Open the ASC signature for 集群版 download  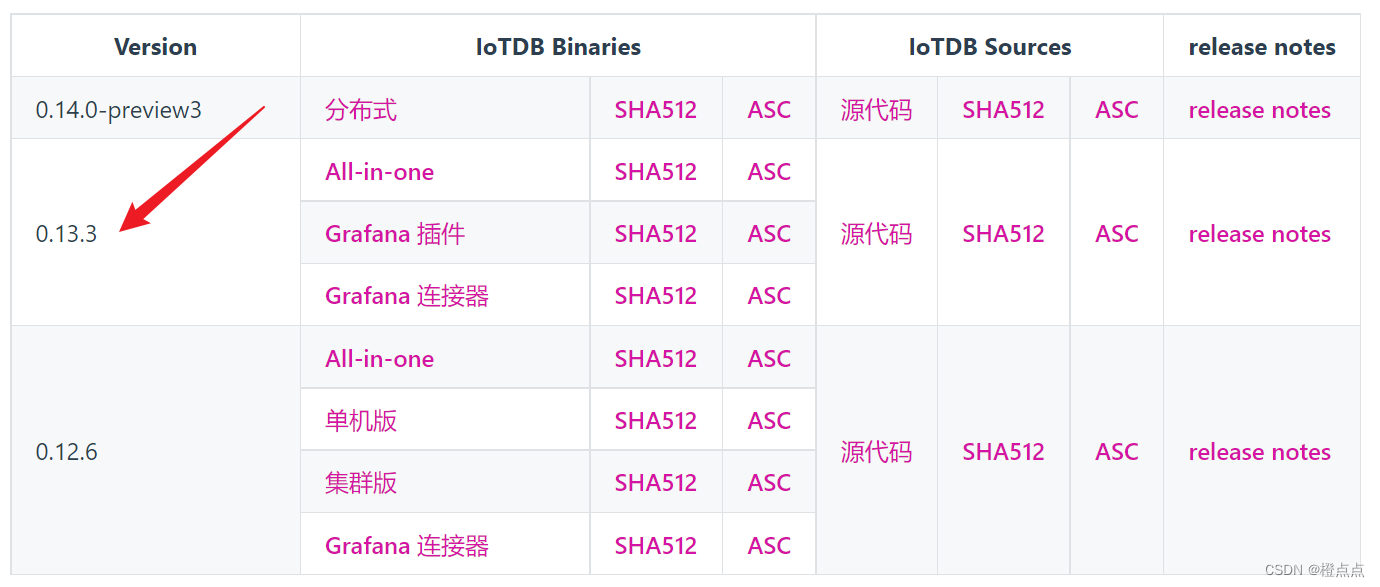[x=768, y=481]
